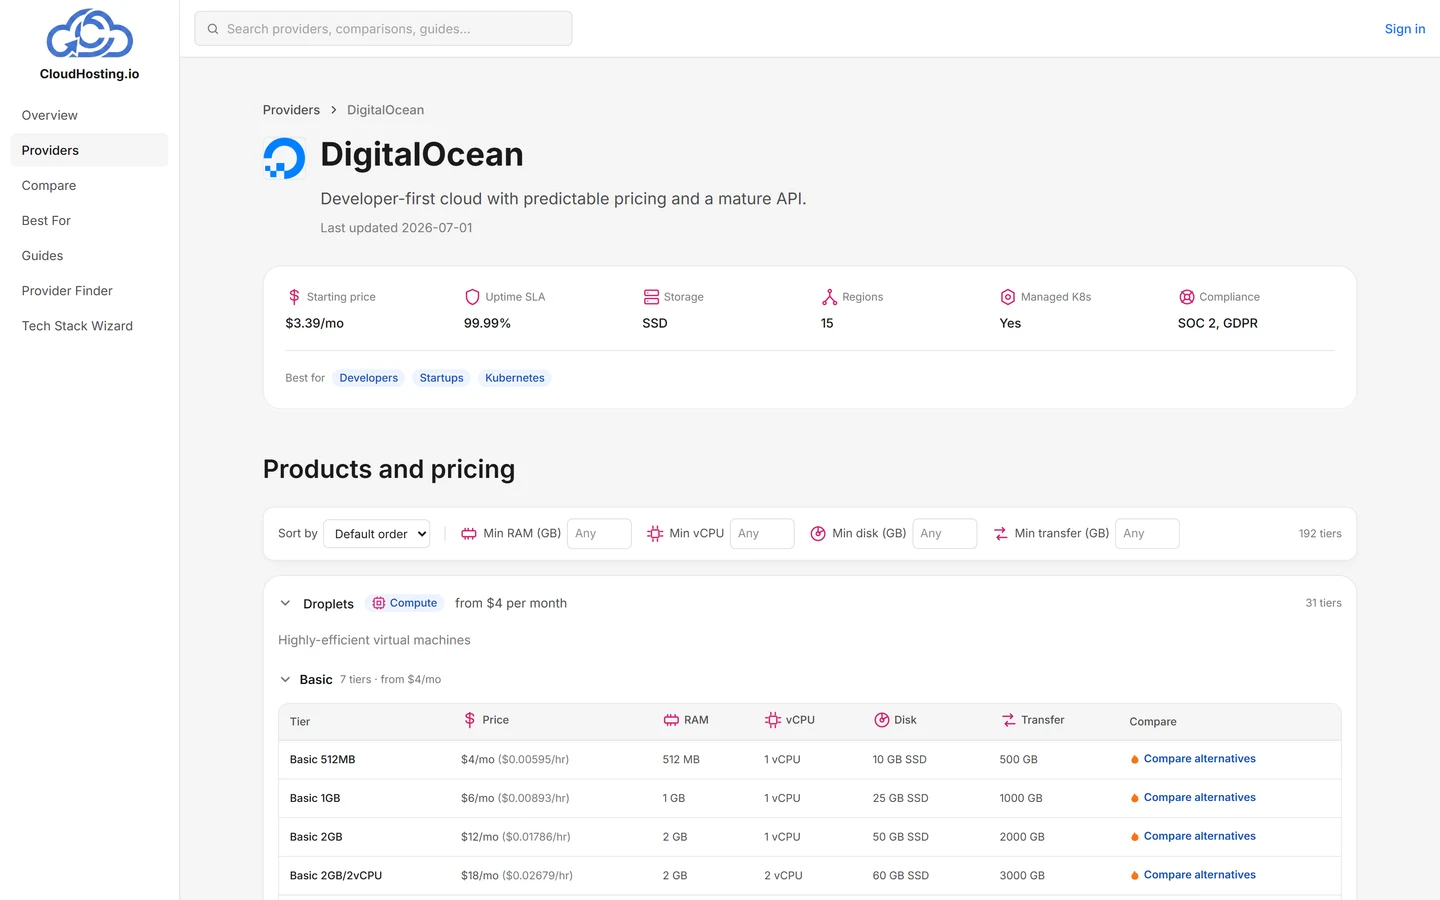Screen dimensions: 1440x900
Task: Click the Price column dollar icon
Action: [470, 720]
